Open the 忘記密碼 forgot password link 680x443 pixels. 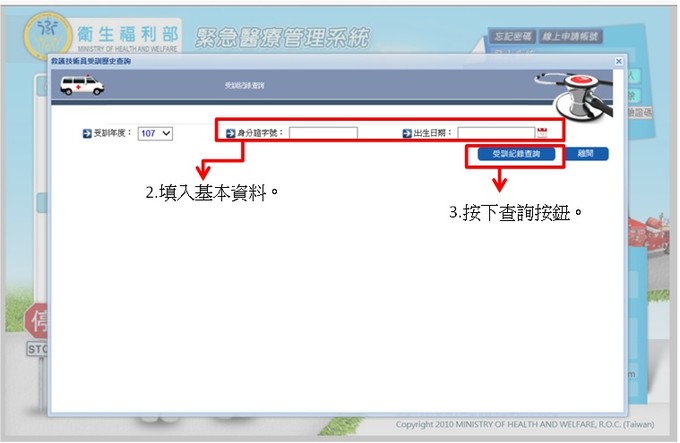click(513, 36)
